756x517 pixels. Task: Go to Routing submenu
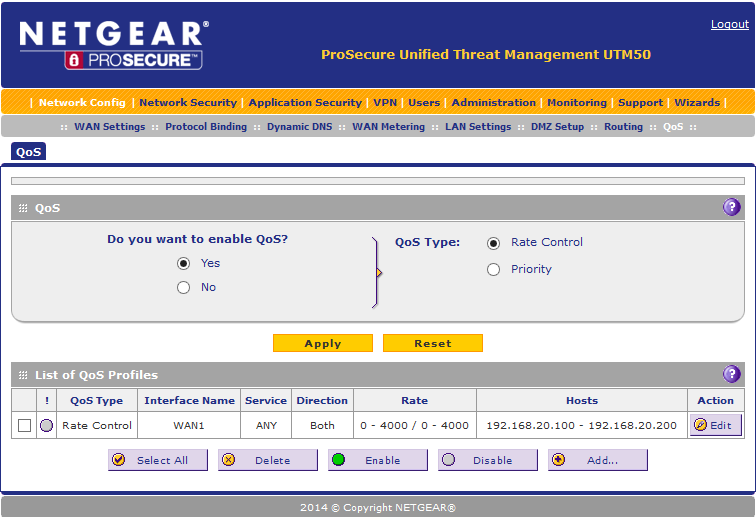623,126
